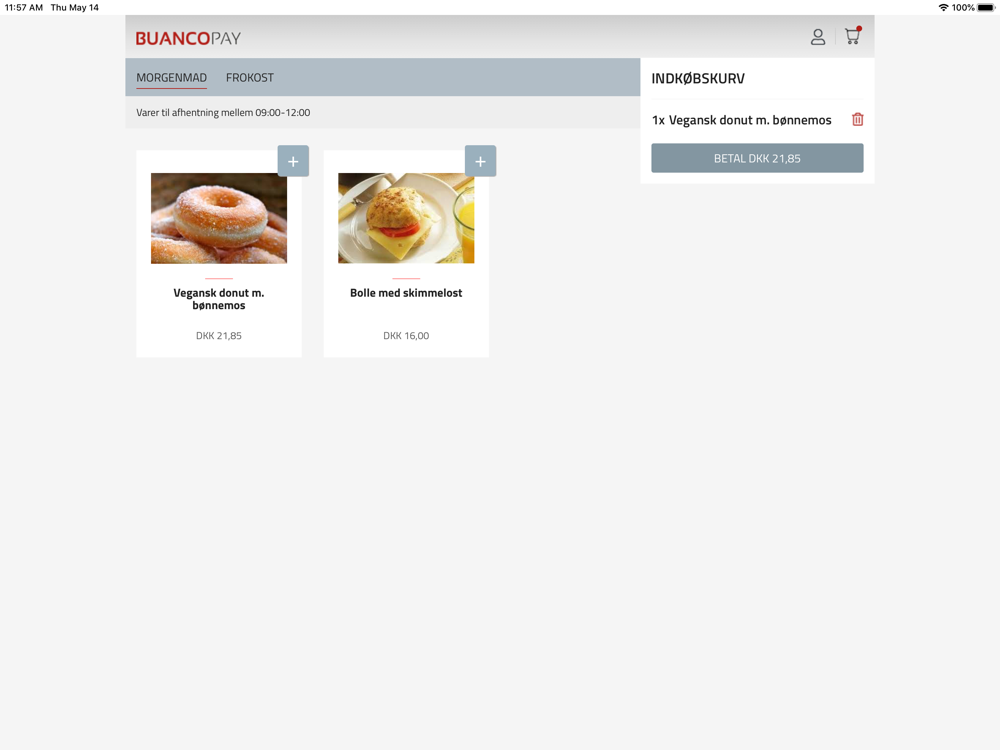Image resolution: width=1000 pixels, height=750 pixels.
Task: Select the Bolle med skimmelost title
Action: pos(406,293)
